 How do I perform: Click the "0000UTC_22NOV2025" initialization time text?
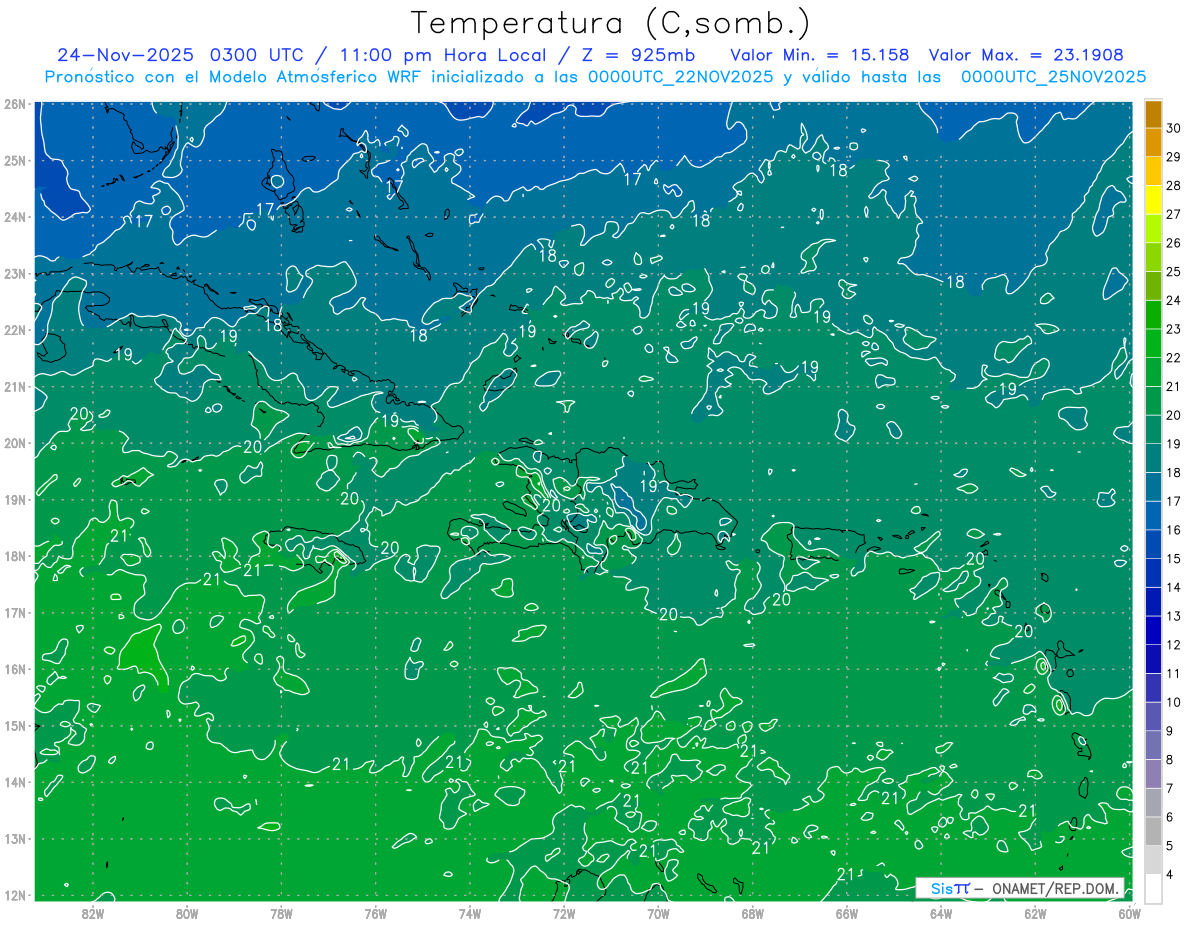(681, 76)
